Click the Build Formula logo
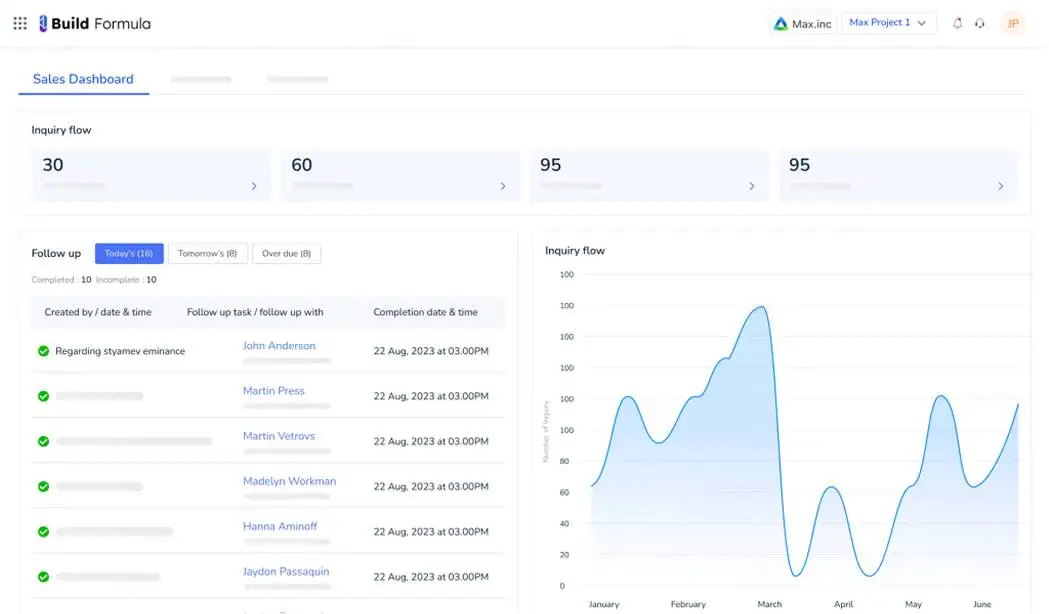Viewport: 1049px width, 614px height. point(95,23)
